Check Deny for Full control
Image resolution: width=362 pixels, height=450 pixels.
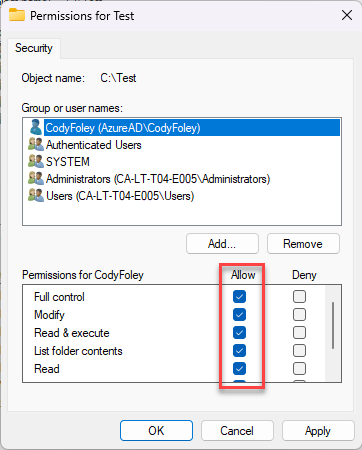(x=299, y=296)
